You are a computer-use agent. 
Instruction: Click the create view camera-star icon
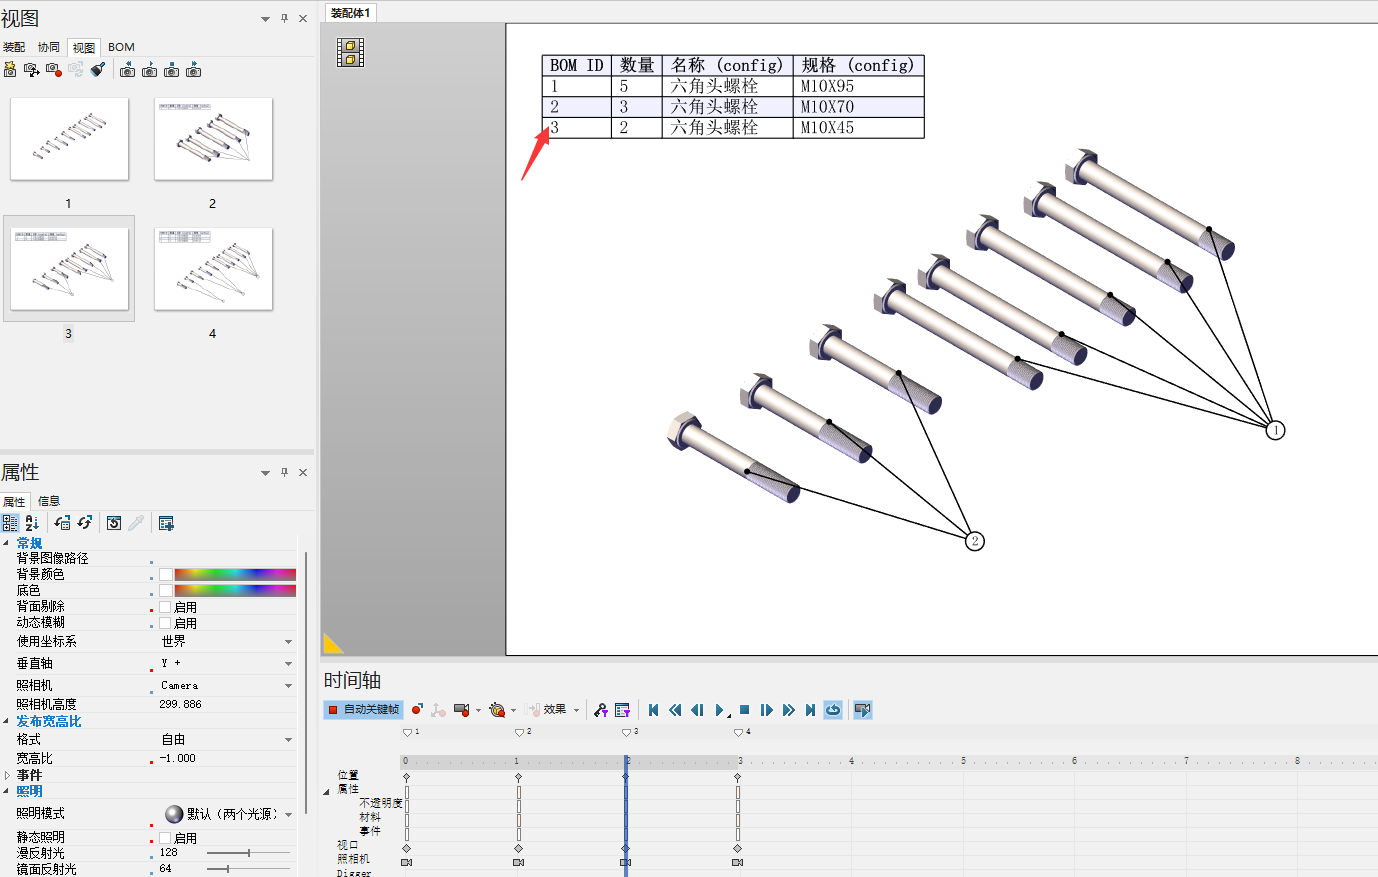[x=10, y=70]
